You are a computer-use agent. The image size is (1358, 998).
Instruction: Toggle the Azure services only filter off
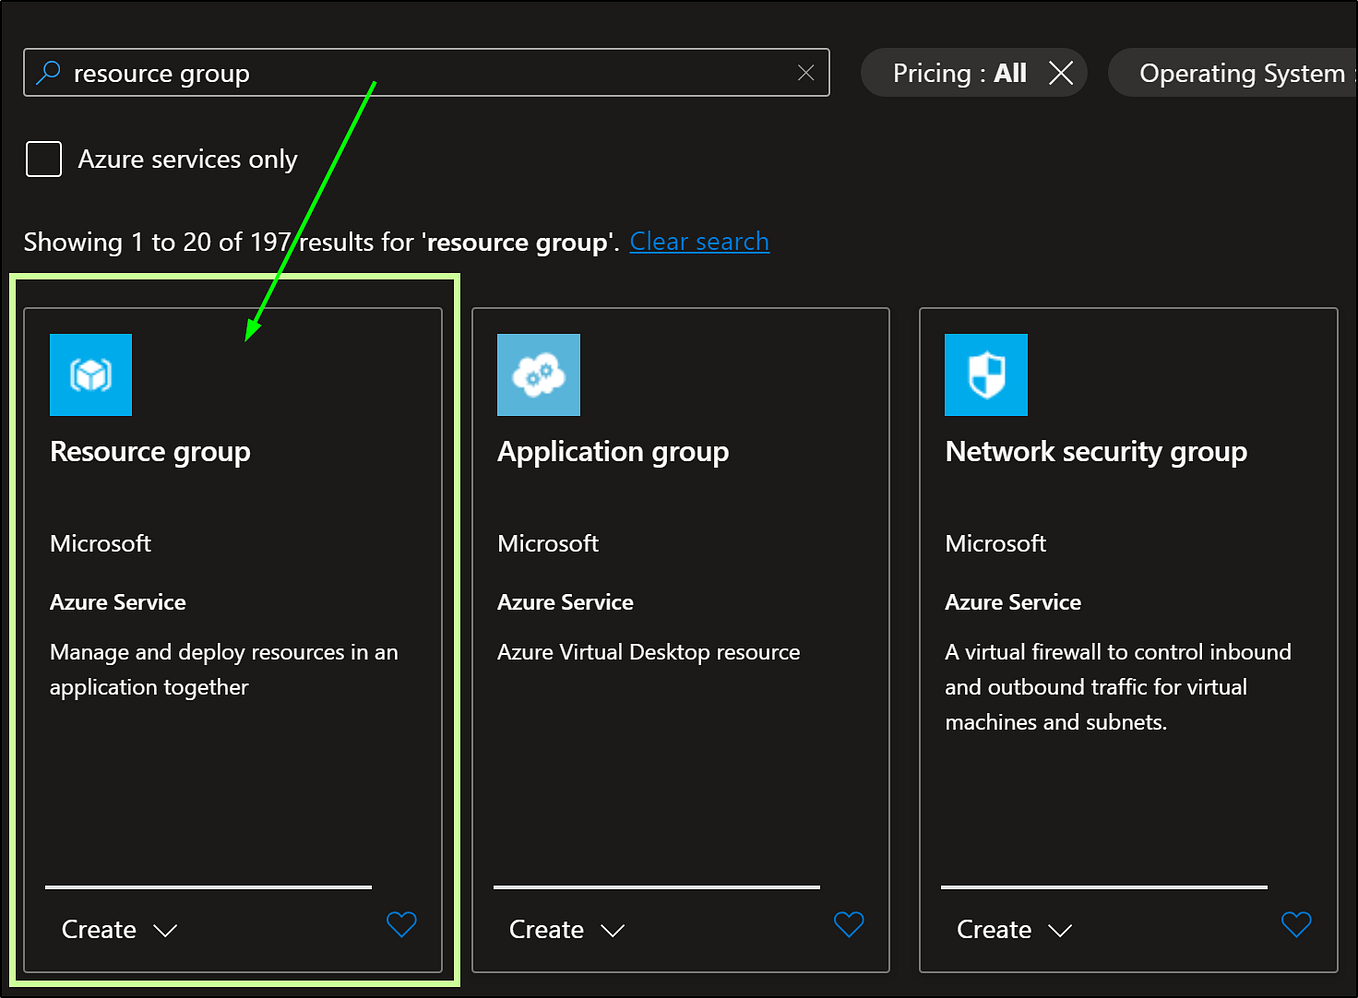(x=43, y=158)
